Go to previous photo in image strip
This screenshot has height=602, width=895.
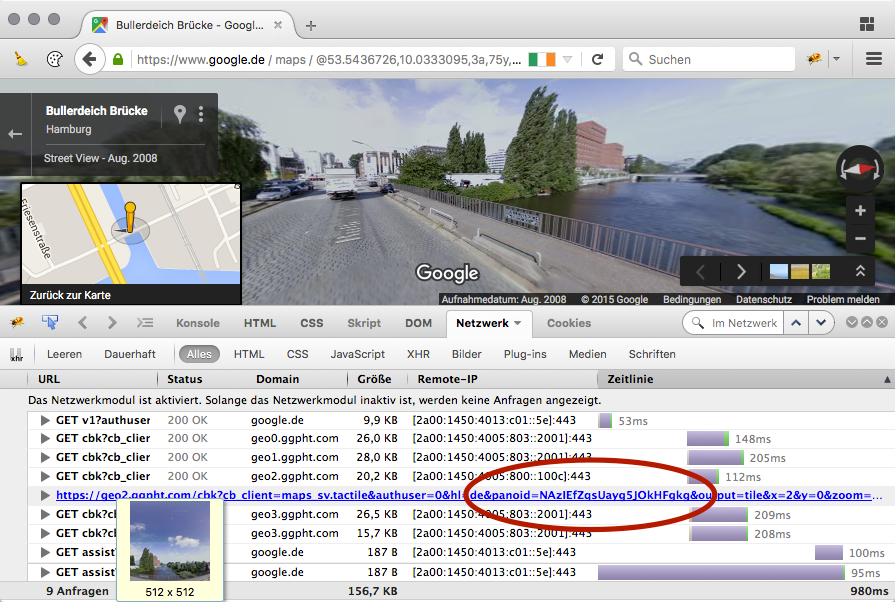701,272
